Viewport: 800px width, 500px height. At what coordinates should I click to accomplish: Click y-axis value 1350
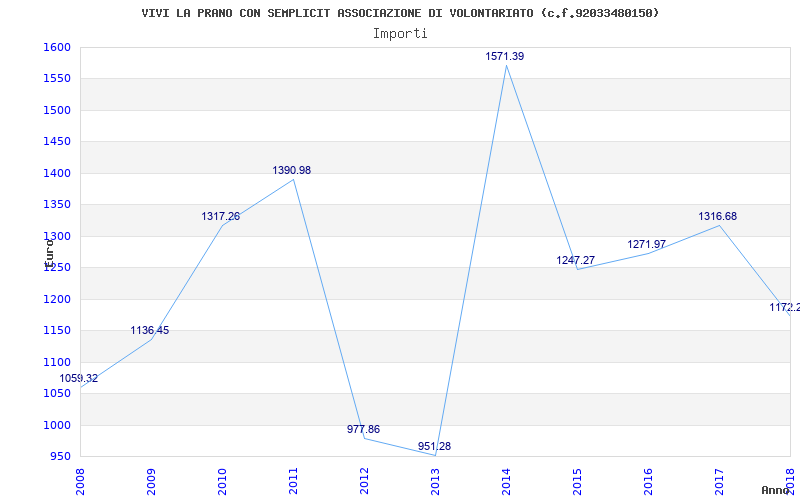tap(57, 205)
